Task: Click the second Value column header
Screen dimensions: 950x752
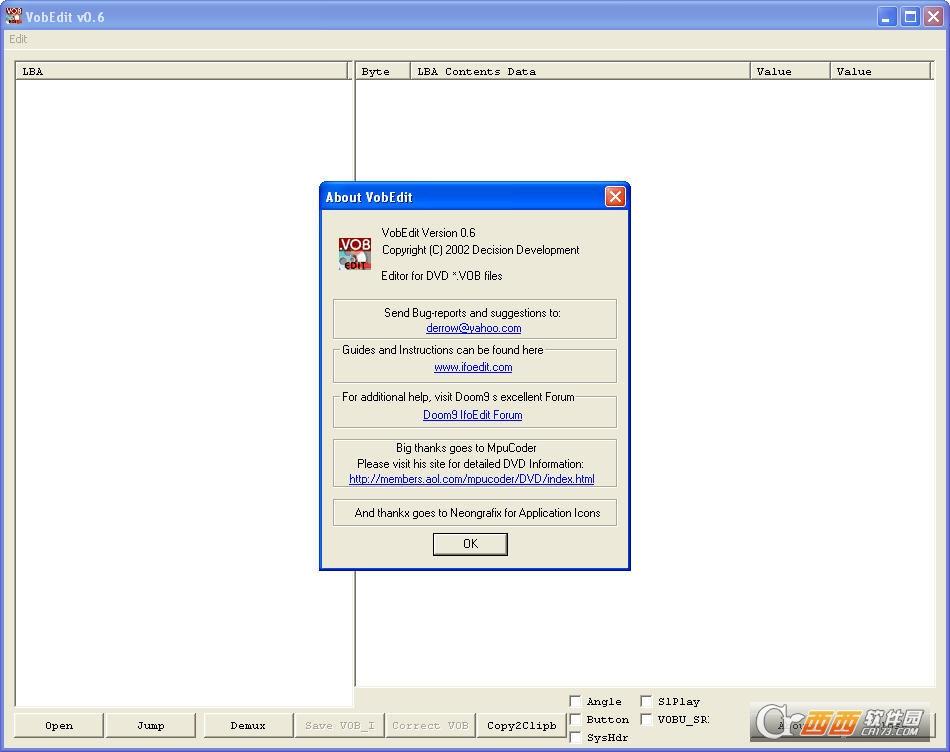Action: click(x=880, y=71)
